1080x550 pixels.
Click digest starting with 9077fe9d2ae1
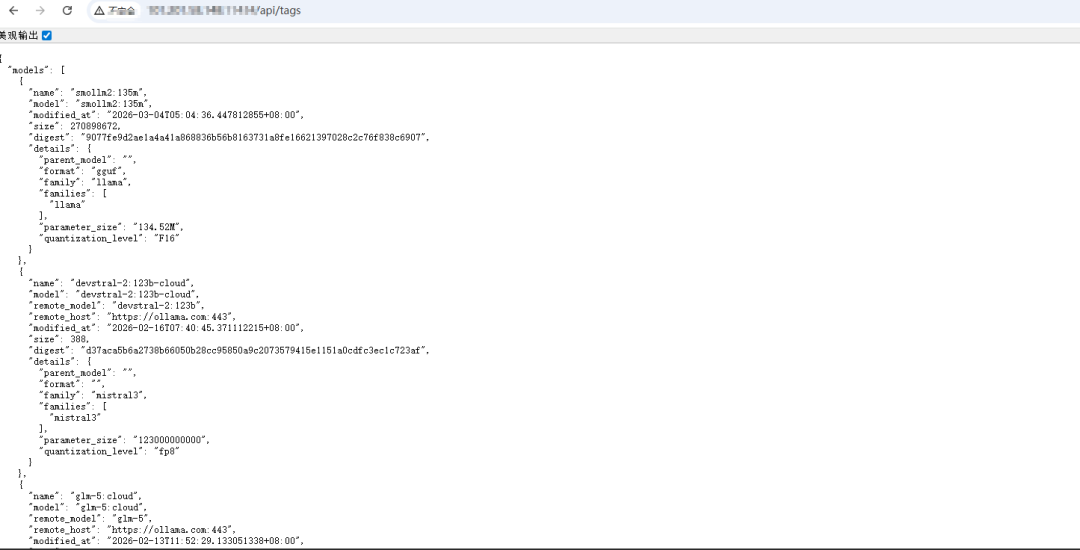tap(255, 137)
